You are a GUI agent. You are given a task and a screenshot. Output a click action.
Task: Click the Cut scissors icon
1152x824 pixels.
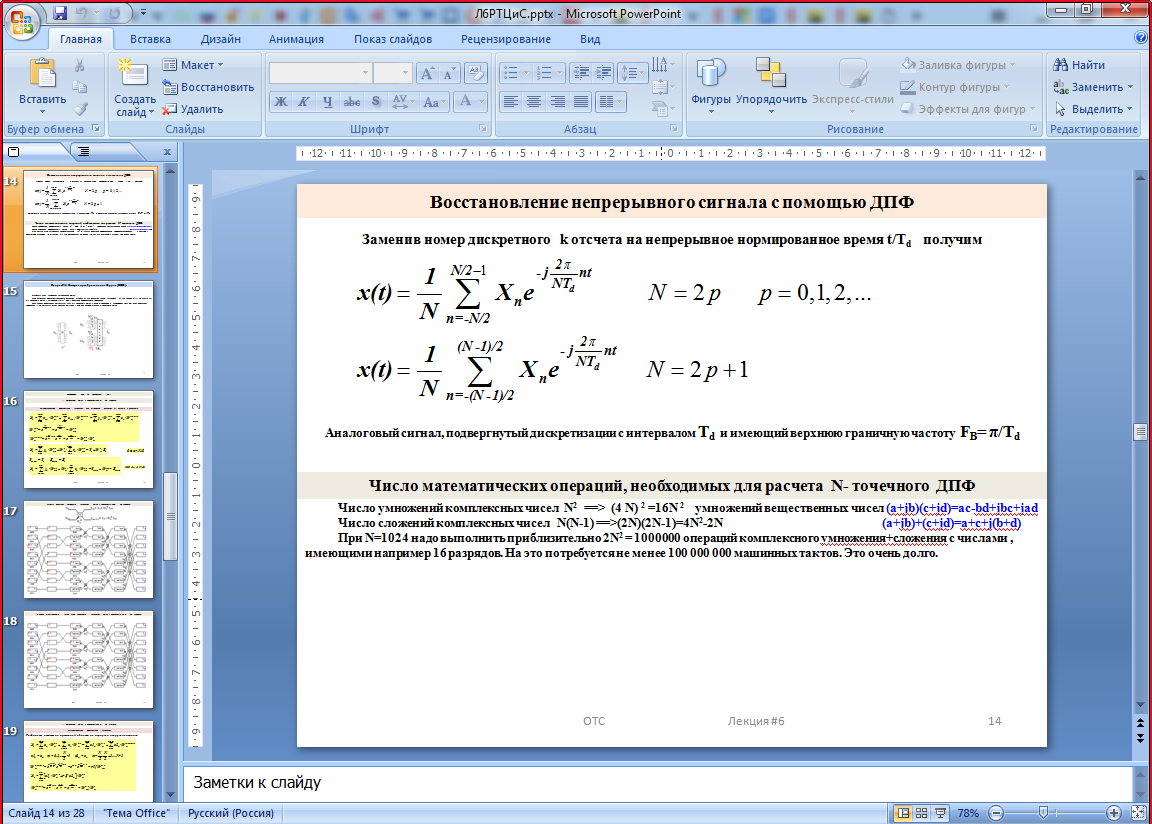80,65
